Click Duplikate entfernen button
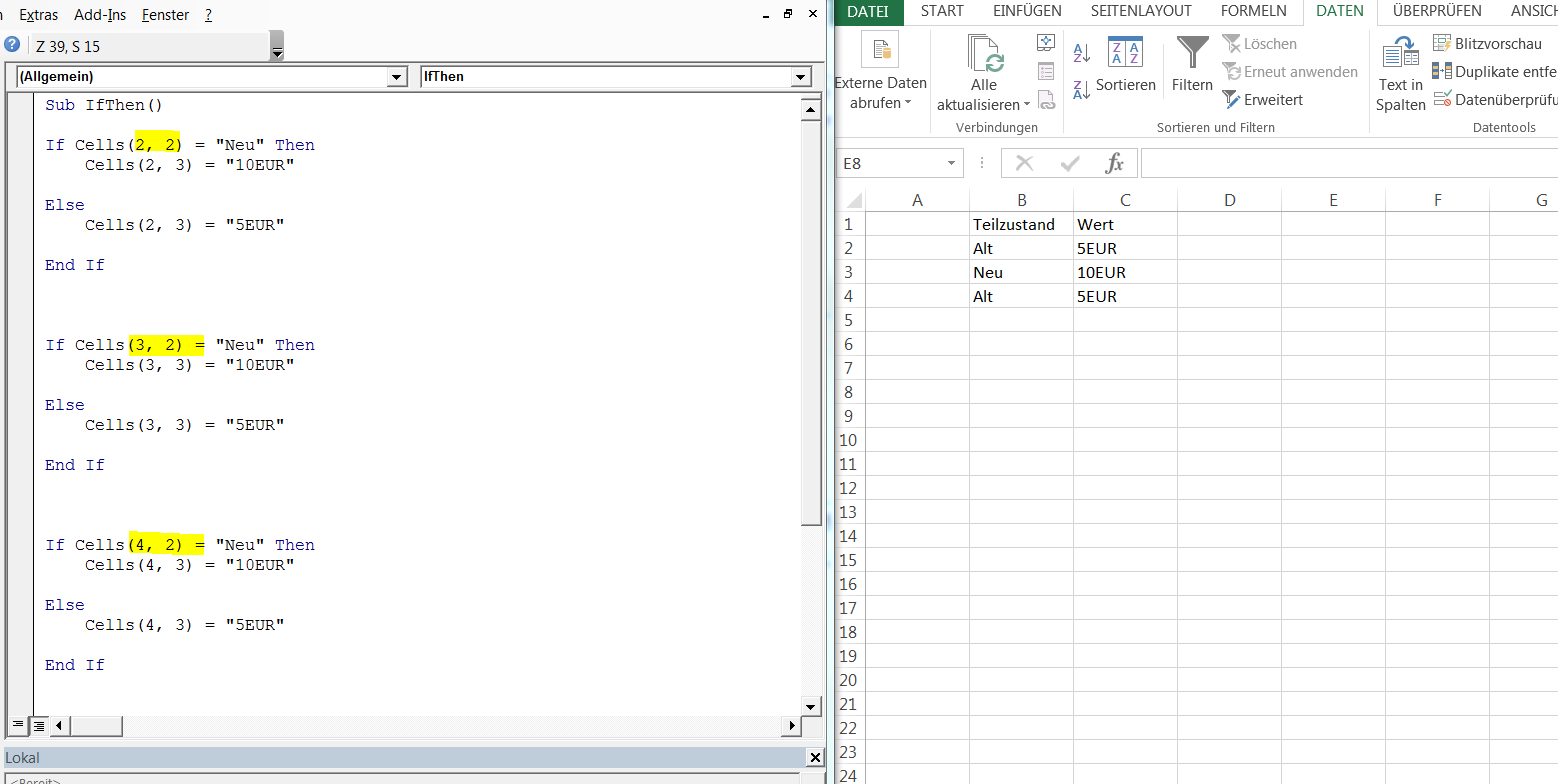 click(x=1495, y=72)
